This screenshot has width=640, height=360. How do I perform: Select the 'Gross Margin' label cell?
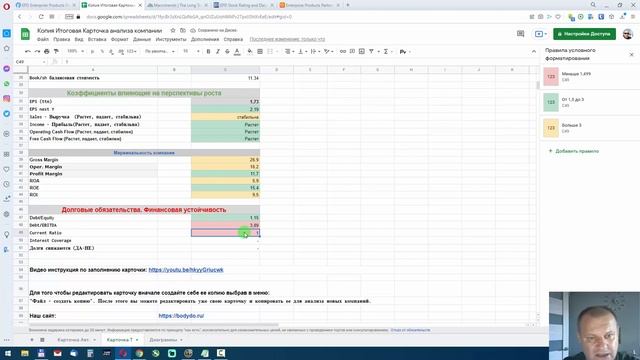click(93, 160)
